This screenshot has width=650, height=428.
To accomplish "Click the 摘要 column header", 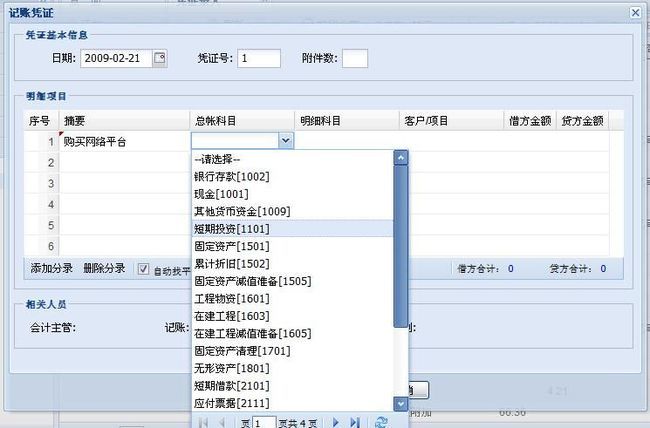I will point(124,121).
